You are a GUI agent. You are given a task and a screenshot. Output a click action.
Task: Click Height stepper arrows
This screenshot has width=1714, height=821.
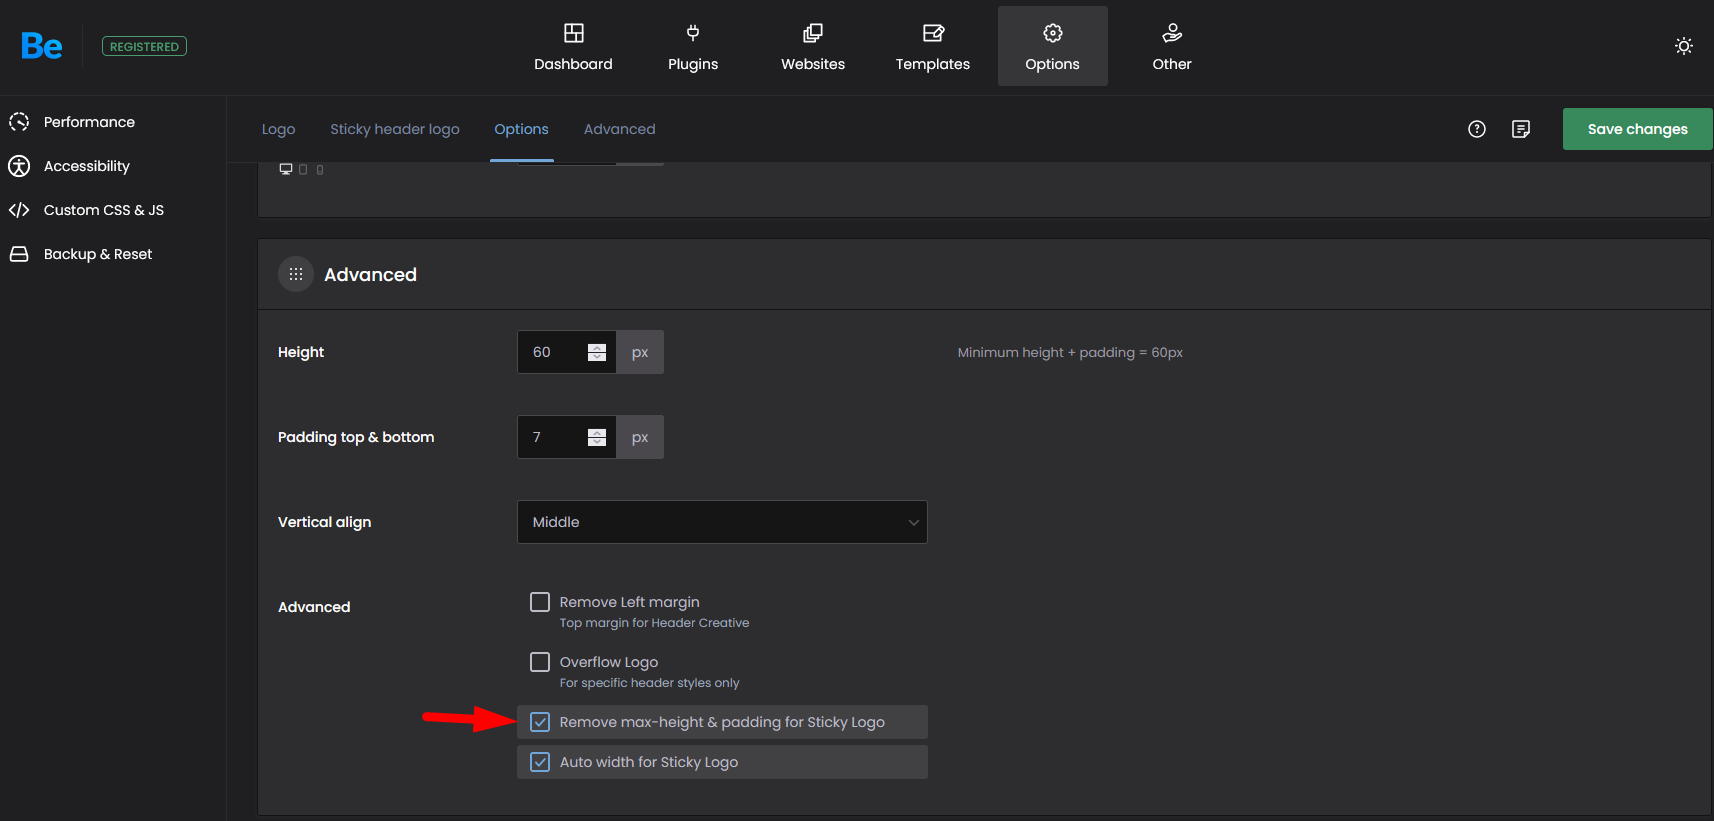pyautogui.click(x=597, y=352)
